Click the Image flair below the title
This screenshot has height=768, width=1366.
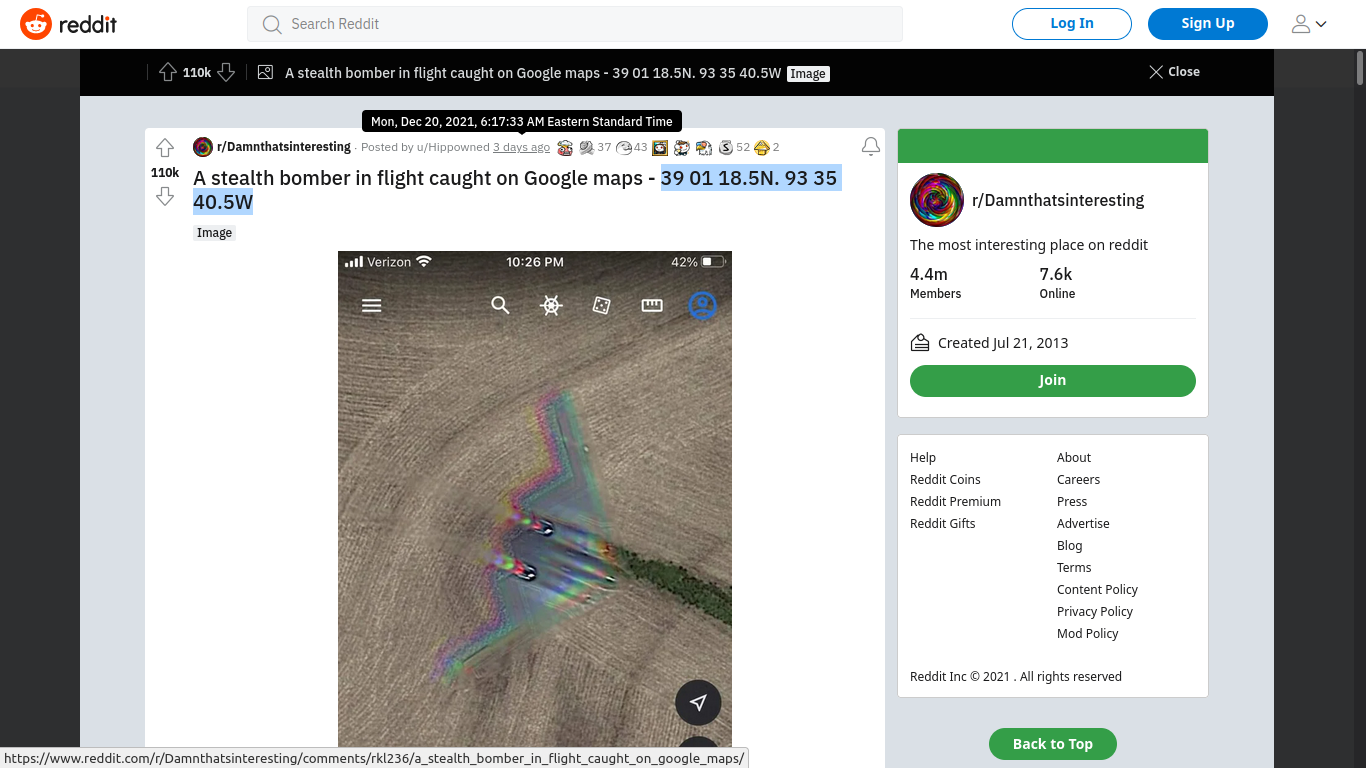tap(214, 233)
